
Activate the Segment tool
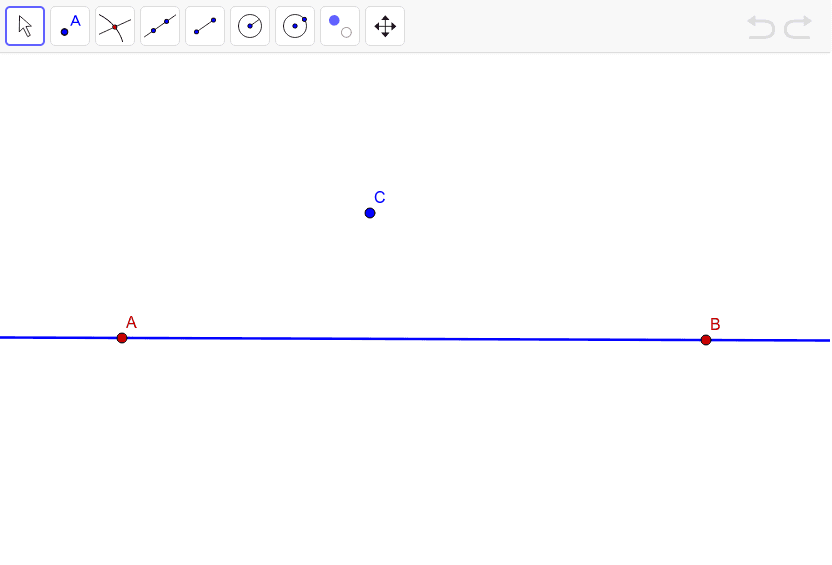[x=205, y=26]
